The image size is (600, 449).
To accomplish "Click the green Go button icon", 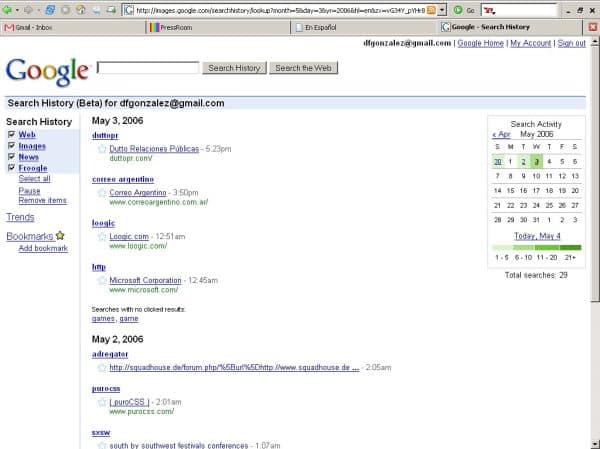I will click(x=458, y=10).
